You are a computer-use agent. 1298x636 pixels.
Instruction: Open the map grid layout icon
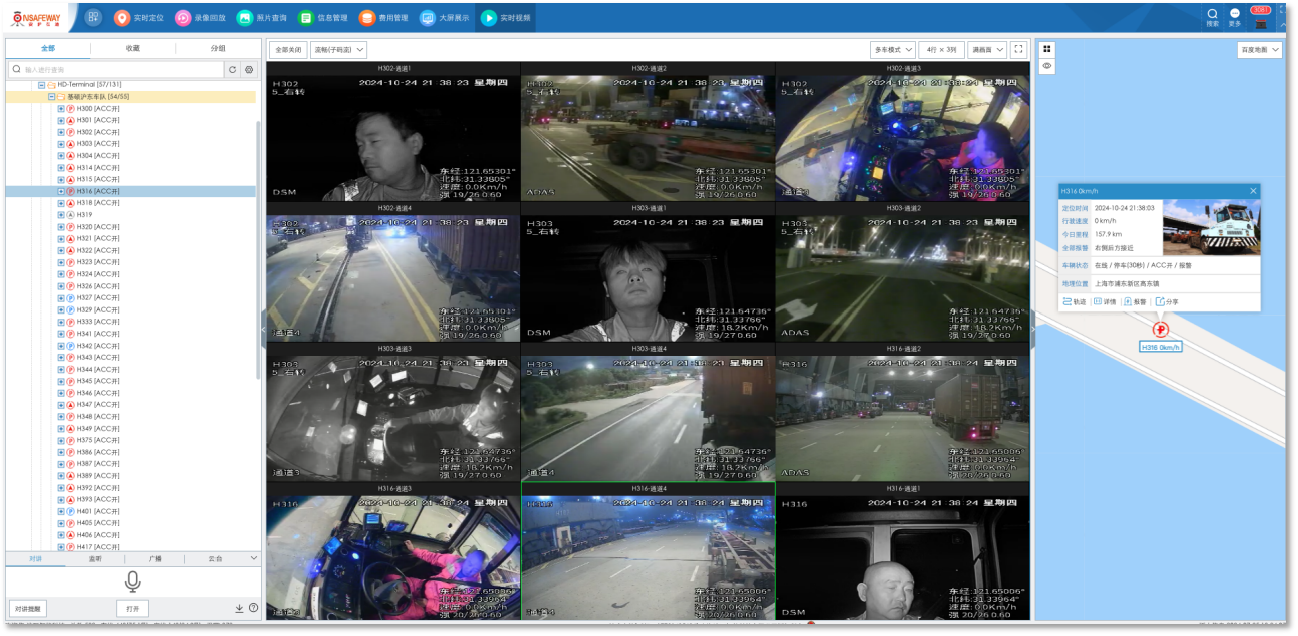(1046, 48)
